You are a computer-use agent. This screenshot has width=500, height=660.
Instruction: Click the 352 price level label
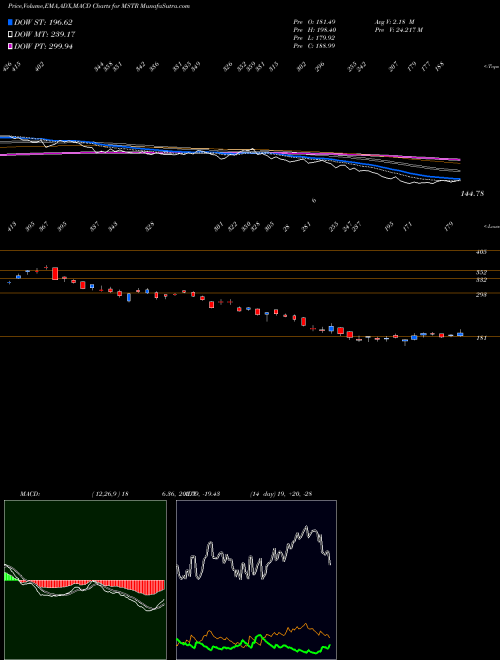pos(481,273)
